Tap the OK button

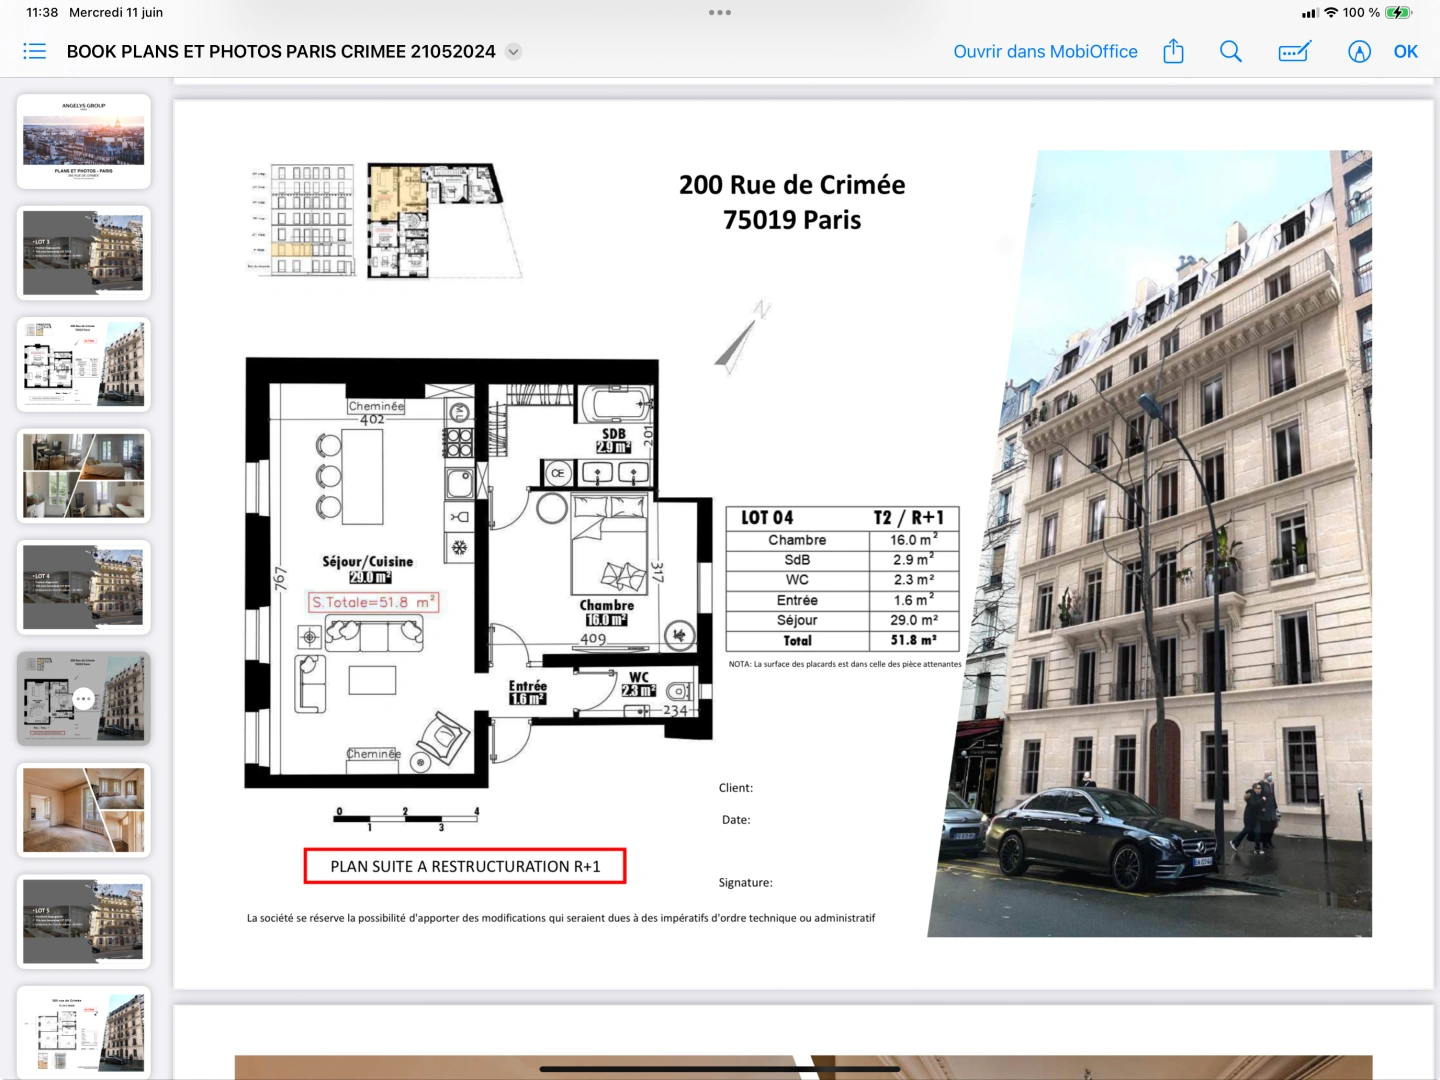click(x=1406, y=51)
